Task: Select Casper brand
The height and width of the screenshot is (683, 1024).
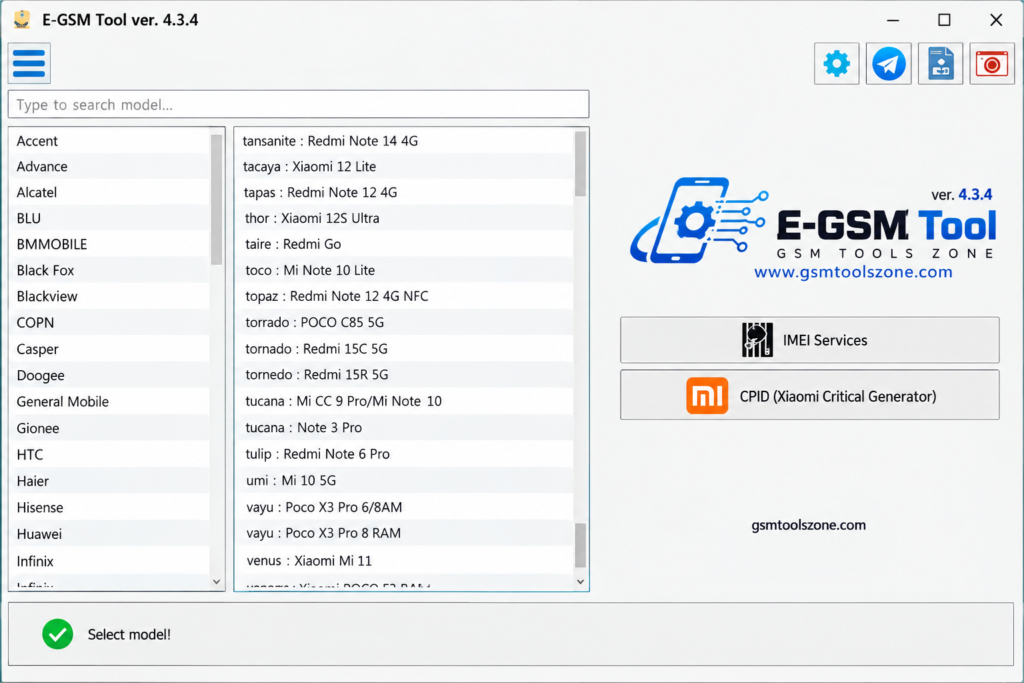Action: coord(109,349)
